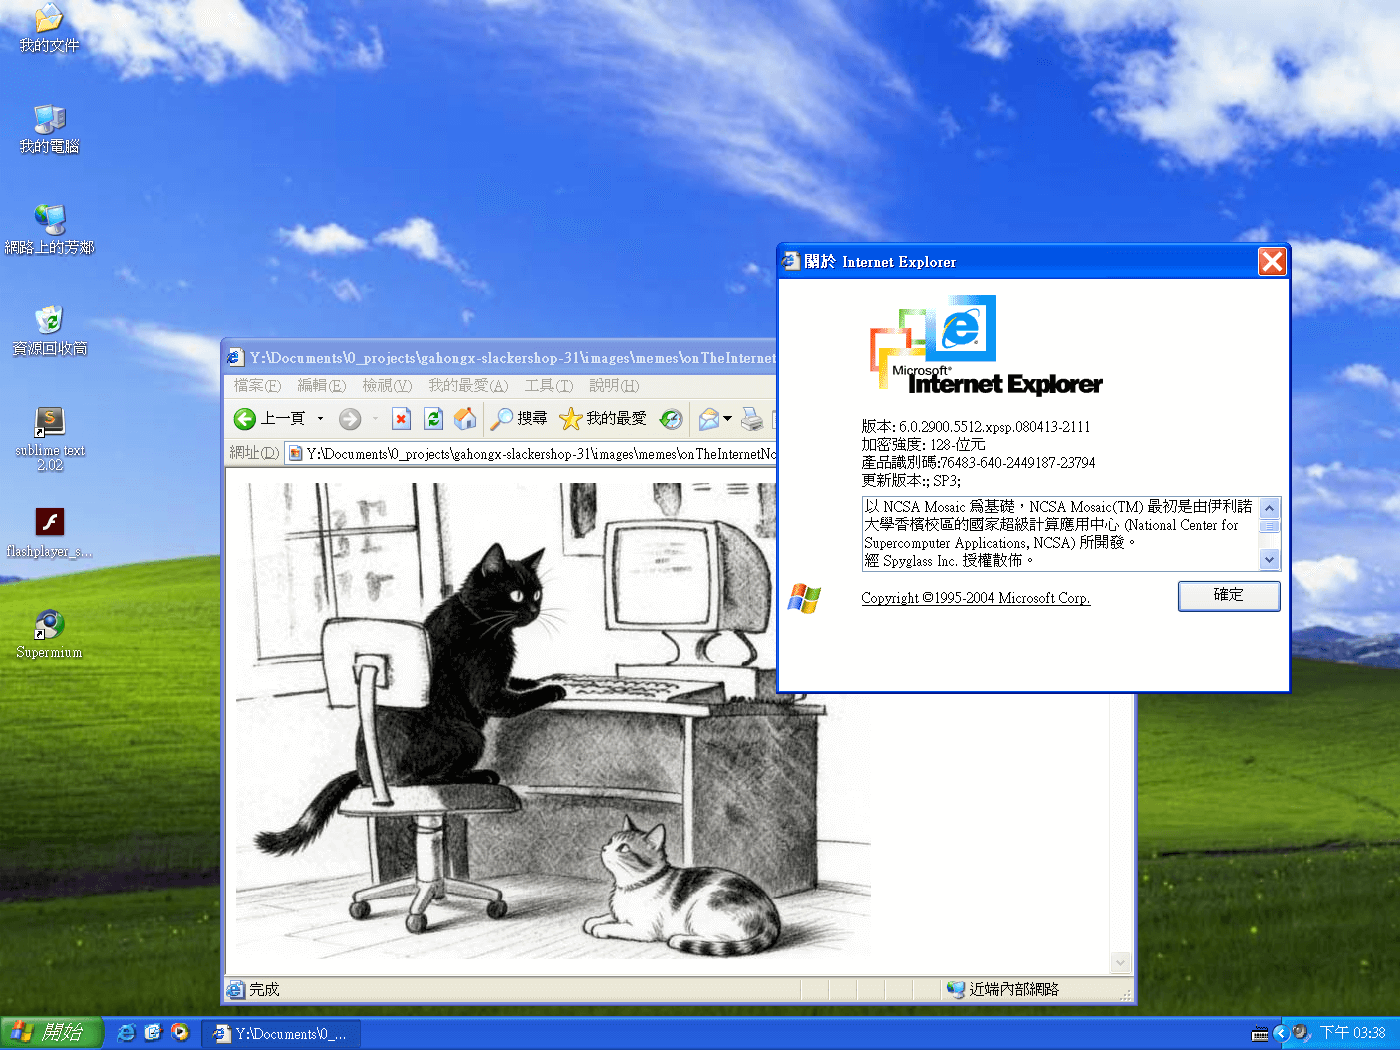Expand the Mail toolbar dropdown arrow
The width and height of the screenshot is (1400, 1050).
(x=726, y=419)
